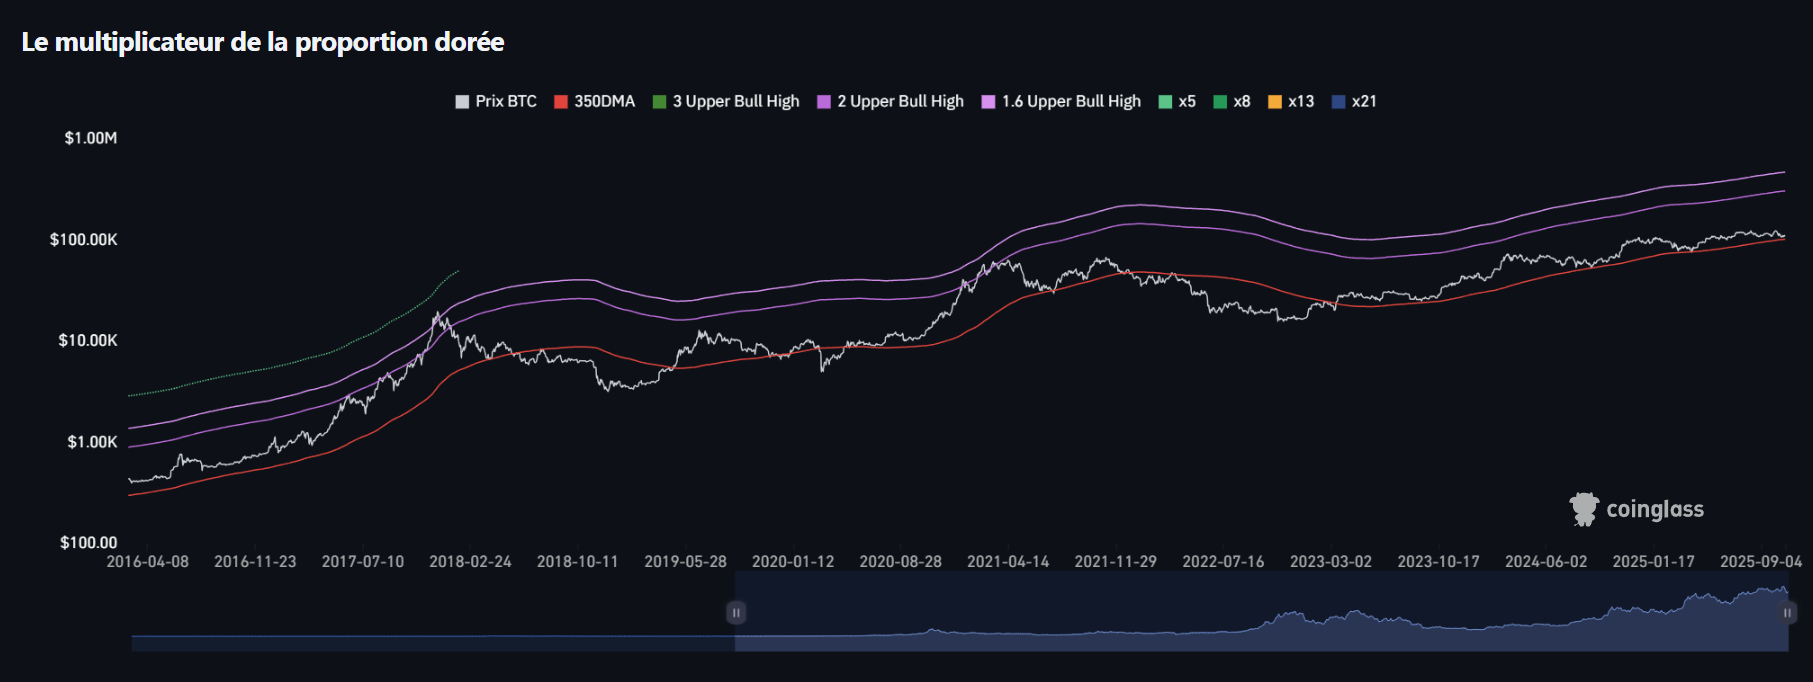Click the 2025-01-17 date label
This screenshot has width=1813, height=682.
pos(1654,562)
